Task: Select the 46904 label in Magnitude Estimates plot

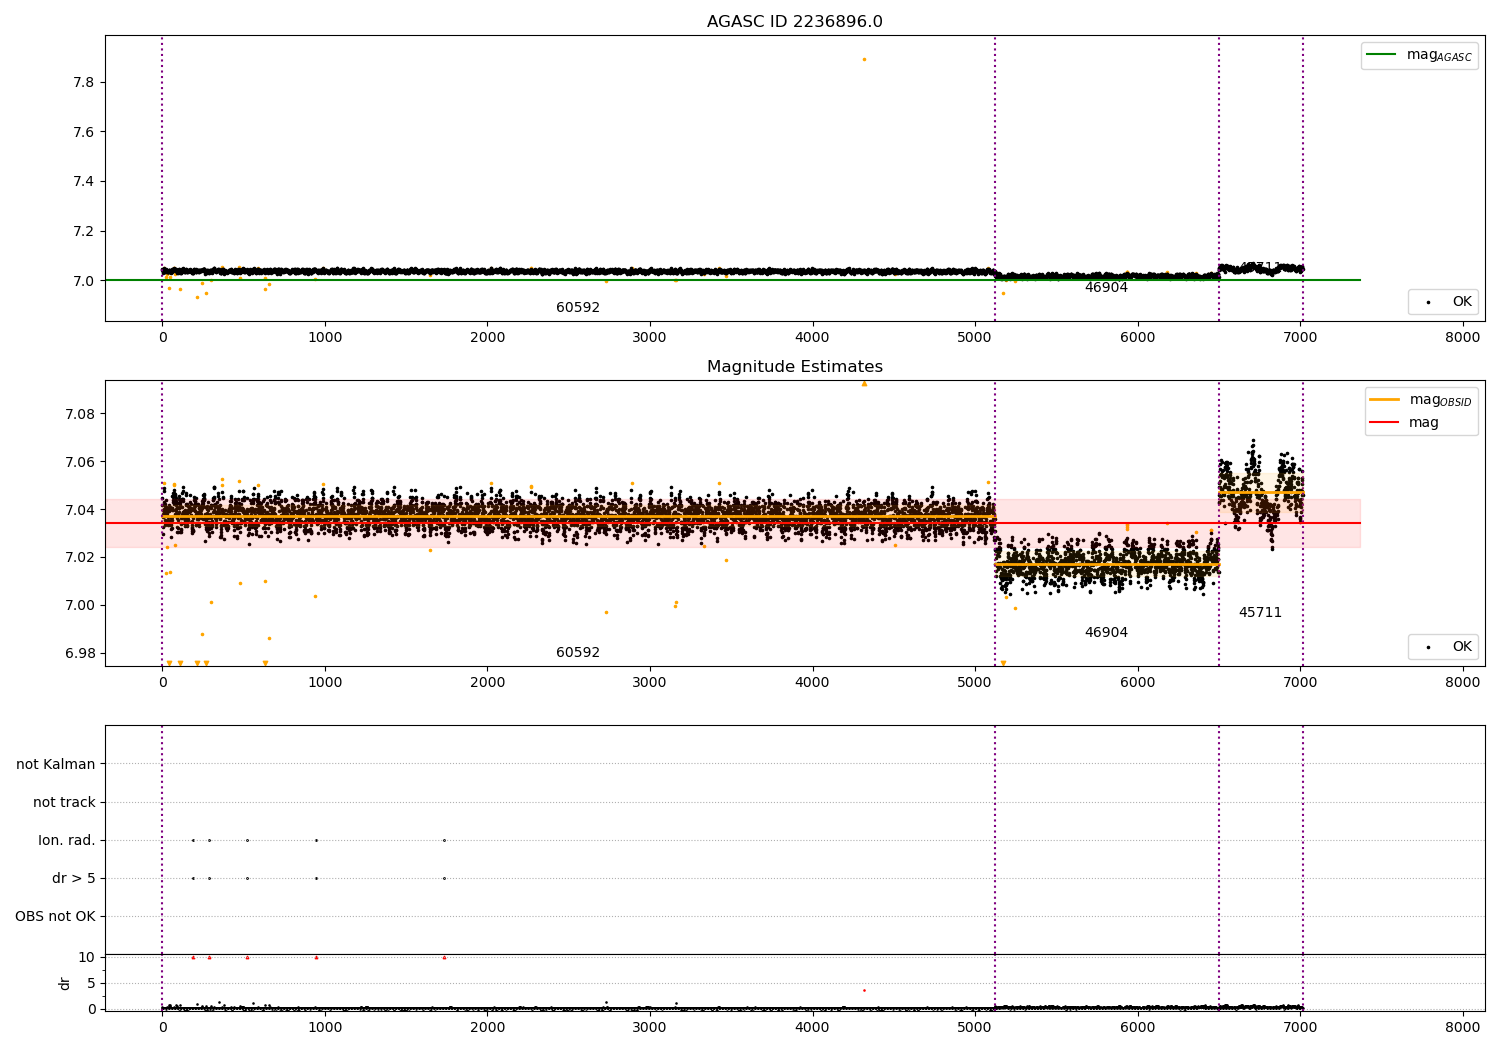Action: pyautogui.click(x=1106, y=633)
